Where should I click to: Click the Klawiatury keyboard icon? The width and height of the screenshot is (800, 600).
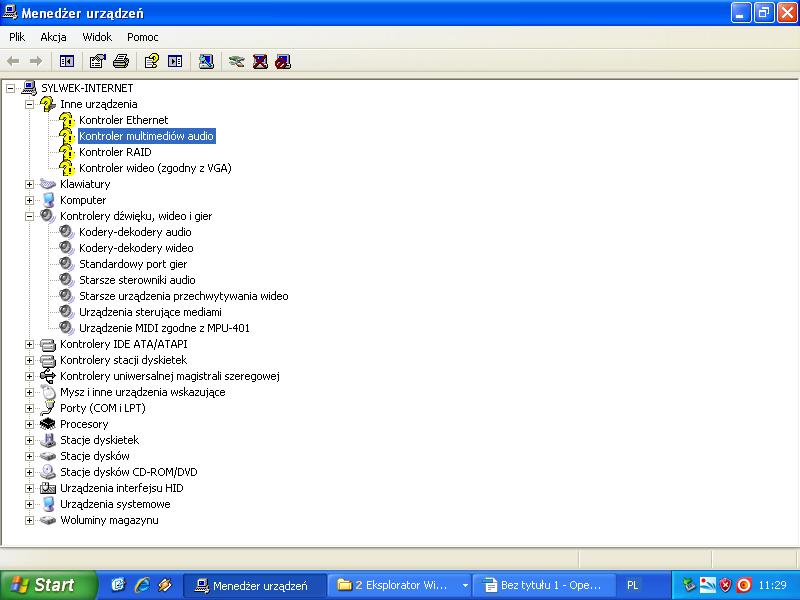tap(47, 184)
